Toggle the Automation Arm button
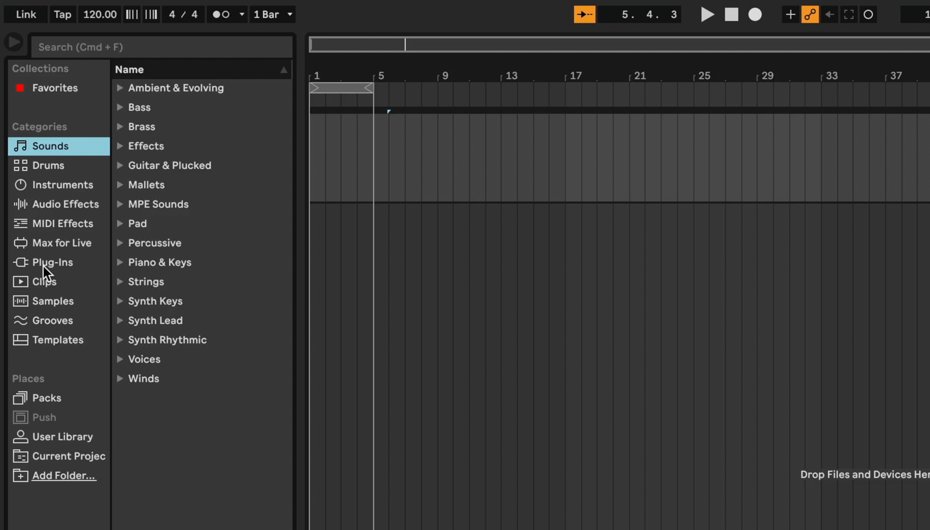Image resolution: width=930 pixels, height=530 pixels. [x=810, y=14]
